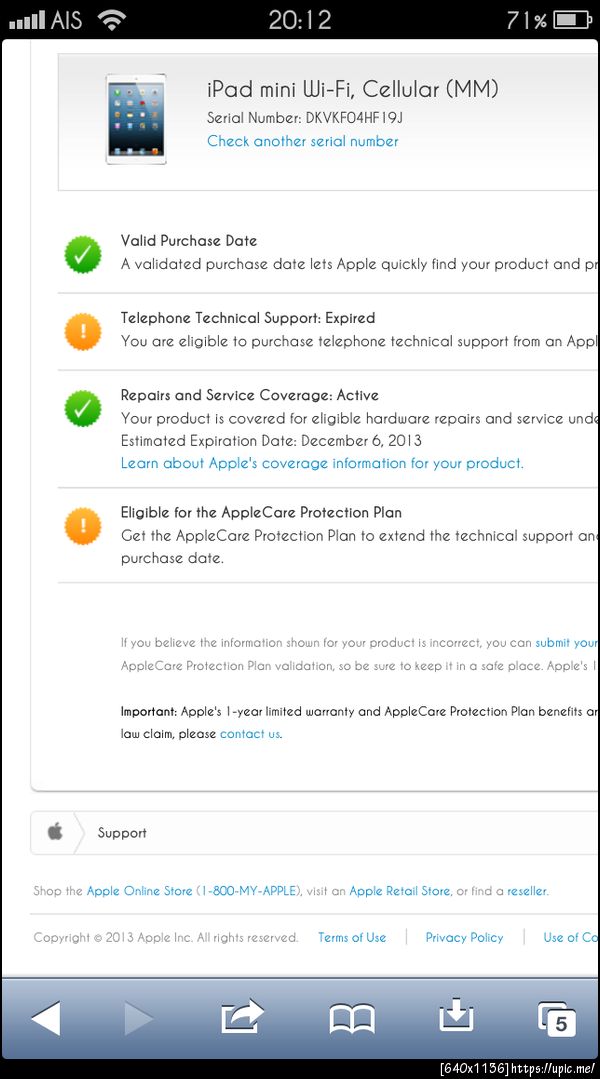
Task: Tap the green Repairs Coverage checkmark icon
Action: [83, 407]
